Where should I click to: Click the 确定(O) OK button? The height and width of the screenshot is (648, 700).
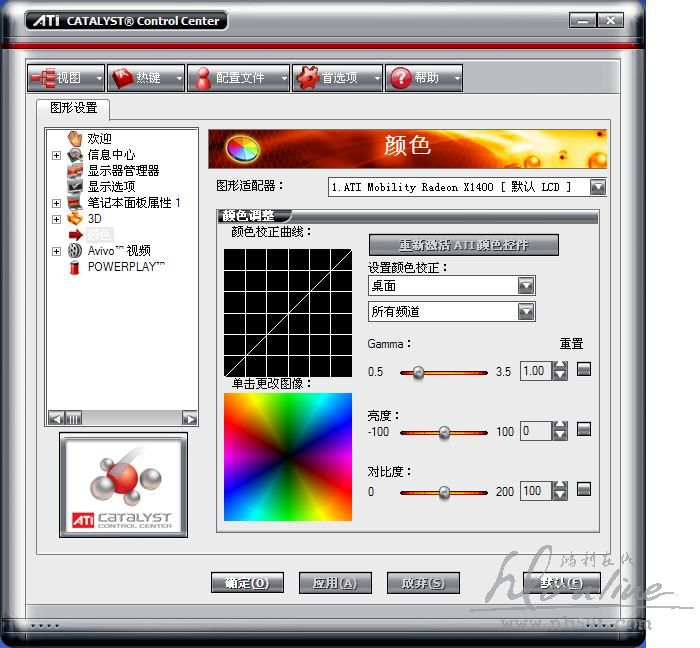point(247,583)
